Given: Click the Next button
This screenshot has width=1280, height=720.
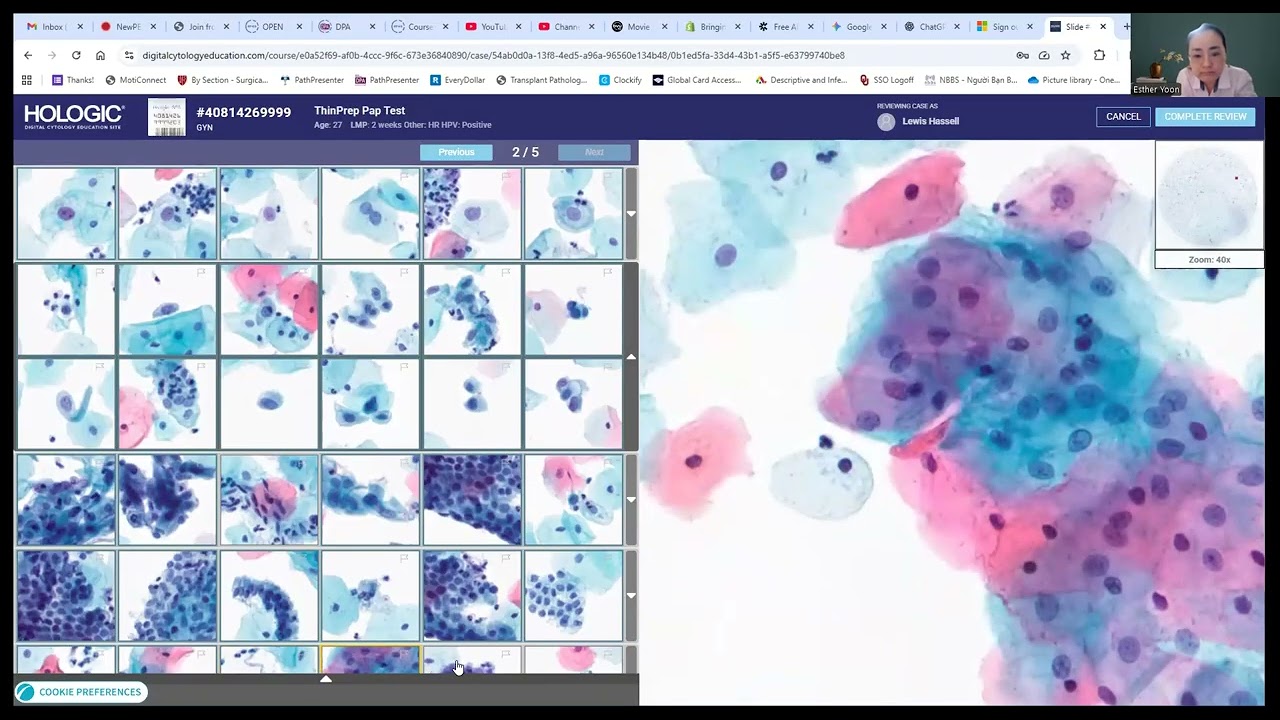Looking at the screenshot, I should coord(594,152).
